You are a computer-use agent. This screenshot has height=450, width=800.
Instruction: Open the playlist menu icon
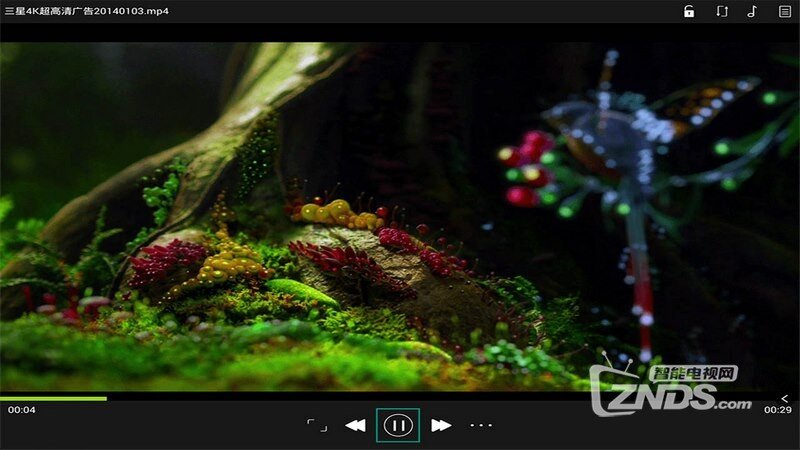pyautogui.click(x=785, y=12)
